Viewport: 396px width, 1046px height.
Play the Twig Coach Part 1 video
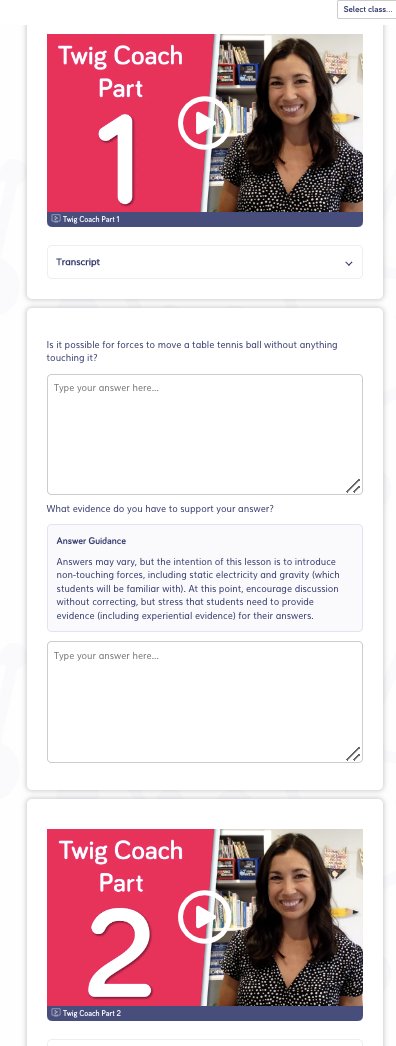click(204, 123)
